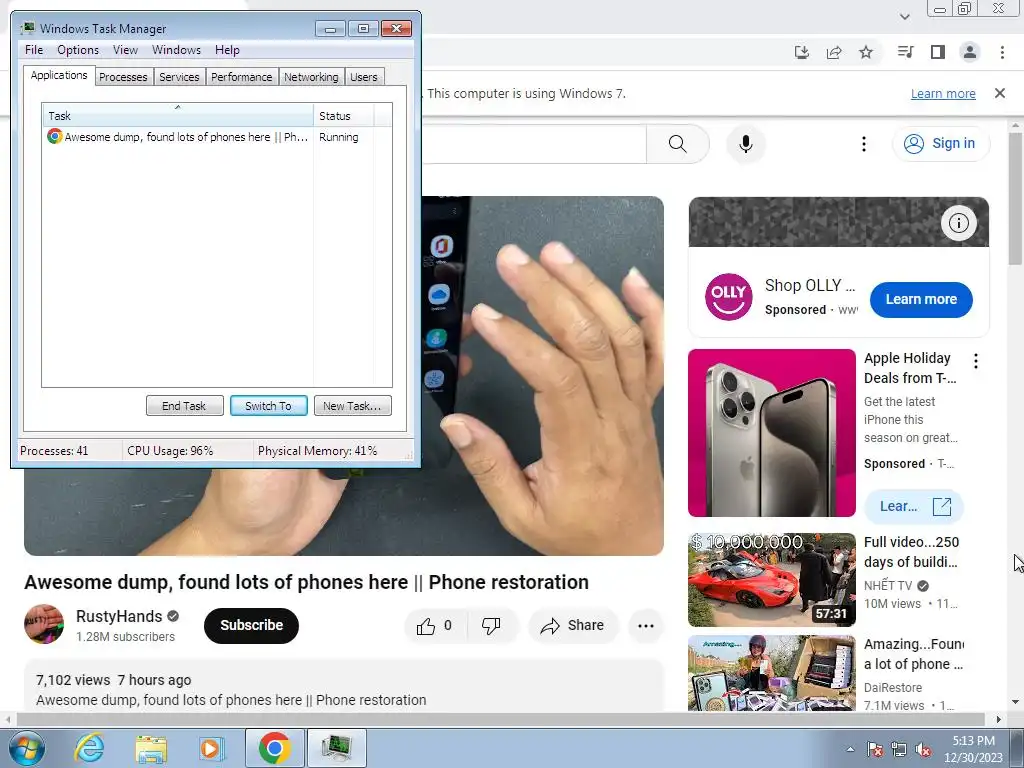Launch Internet Explorer from the taskbar
1024x768 pixels.
pyautogui.click(x=89, y=748)
